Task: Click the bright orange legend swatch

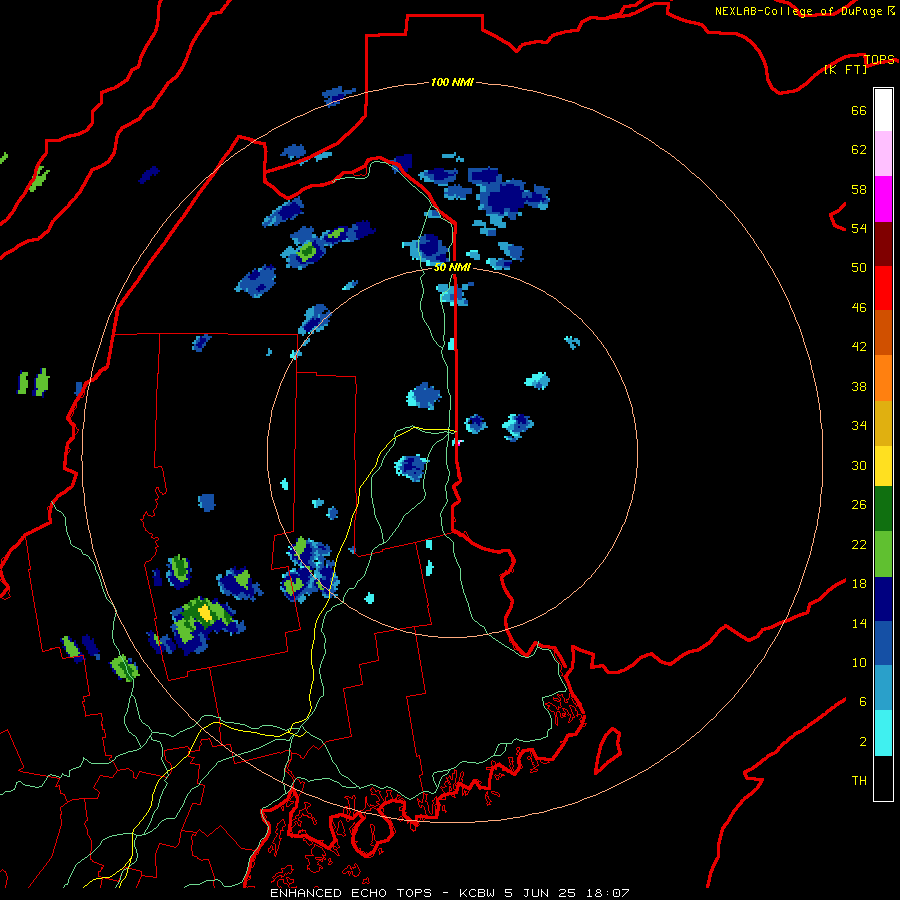Action: (x=883, y=378)
